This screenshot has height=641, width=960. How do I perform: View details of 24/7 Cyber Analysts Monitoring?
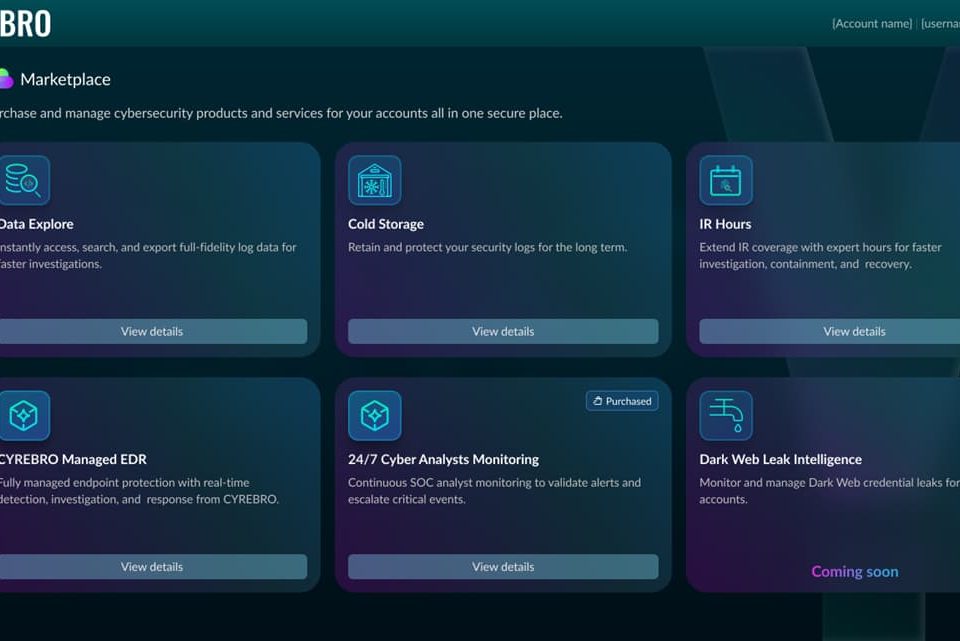(x=503, y=566)
